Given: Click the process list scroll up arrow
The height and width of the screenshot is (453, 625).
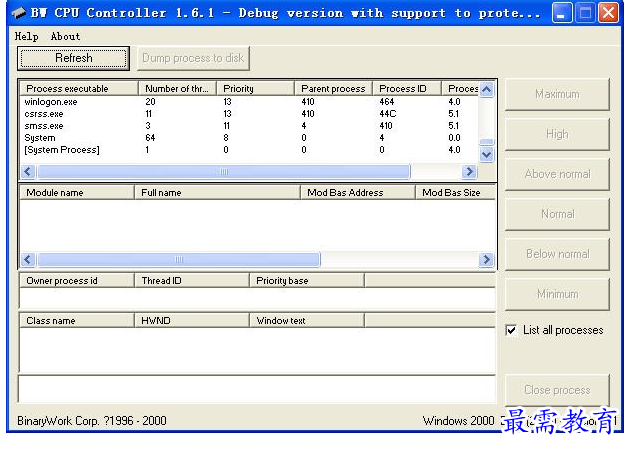Looking at the screenshot, I should click(x=486, y=89).
